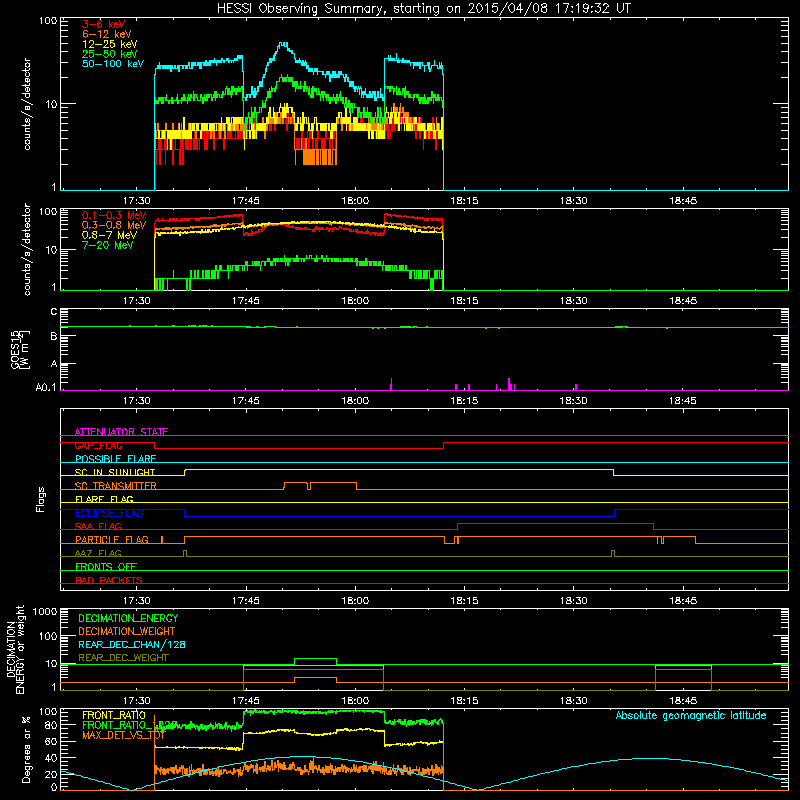Click the 18:45 tick below the decimation panel

click(683, 701)
